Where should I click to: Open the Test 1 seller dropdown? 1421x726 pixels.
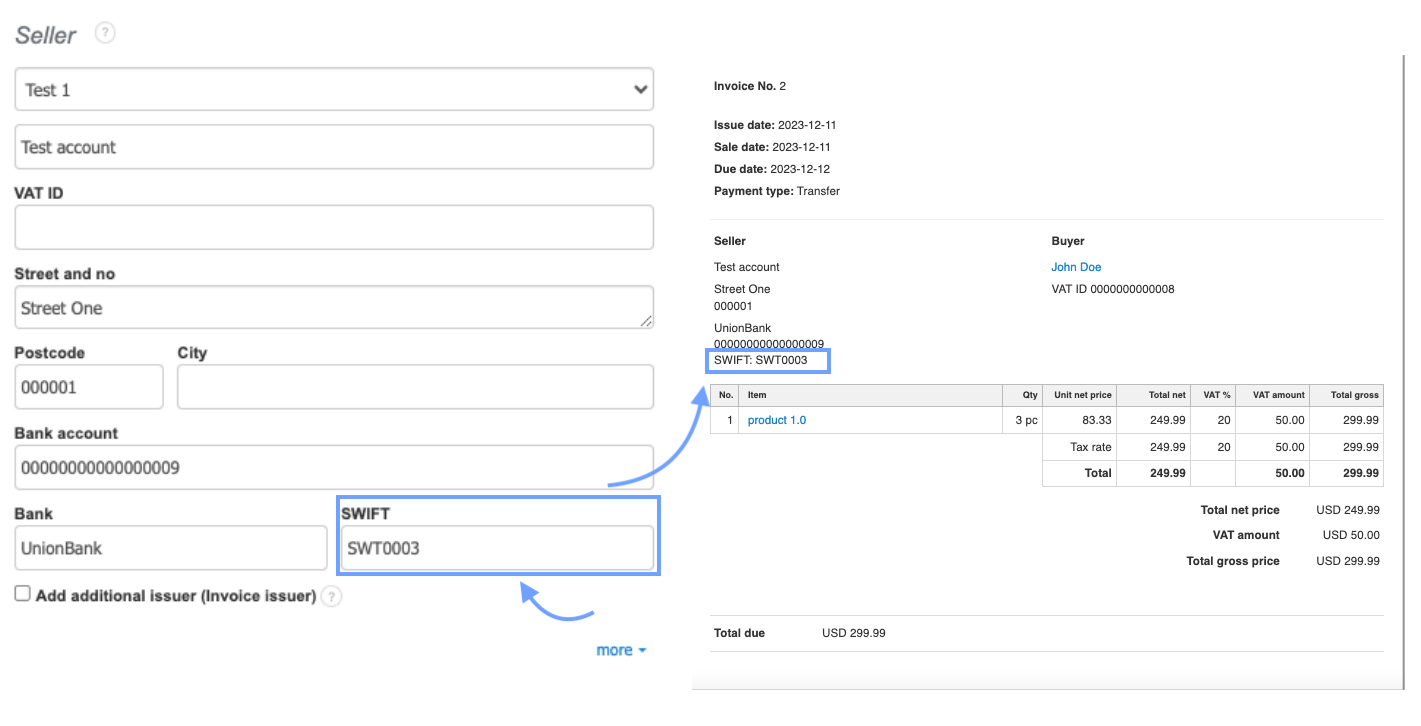[334, 90]
